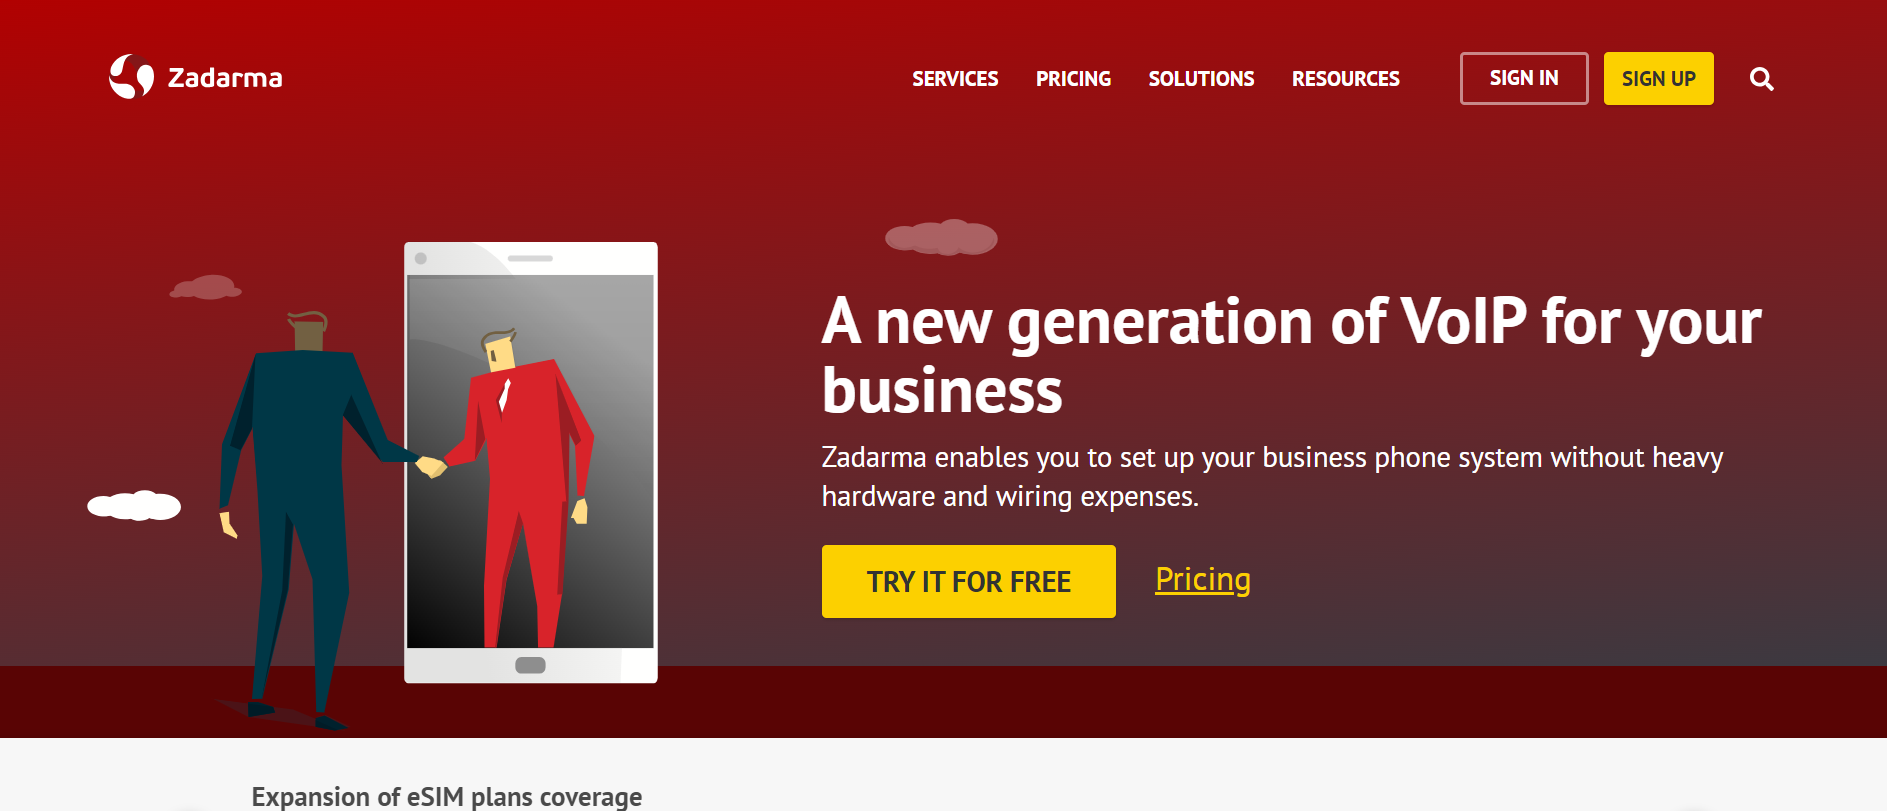Click the yellow Sign Up button

(1658, 78)
